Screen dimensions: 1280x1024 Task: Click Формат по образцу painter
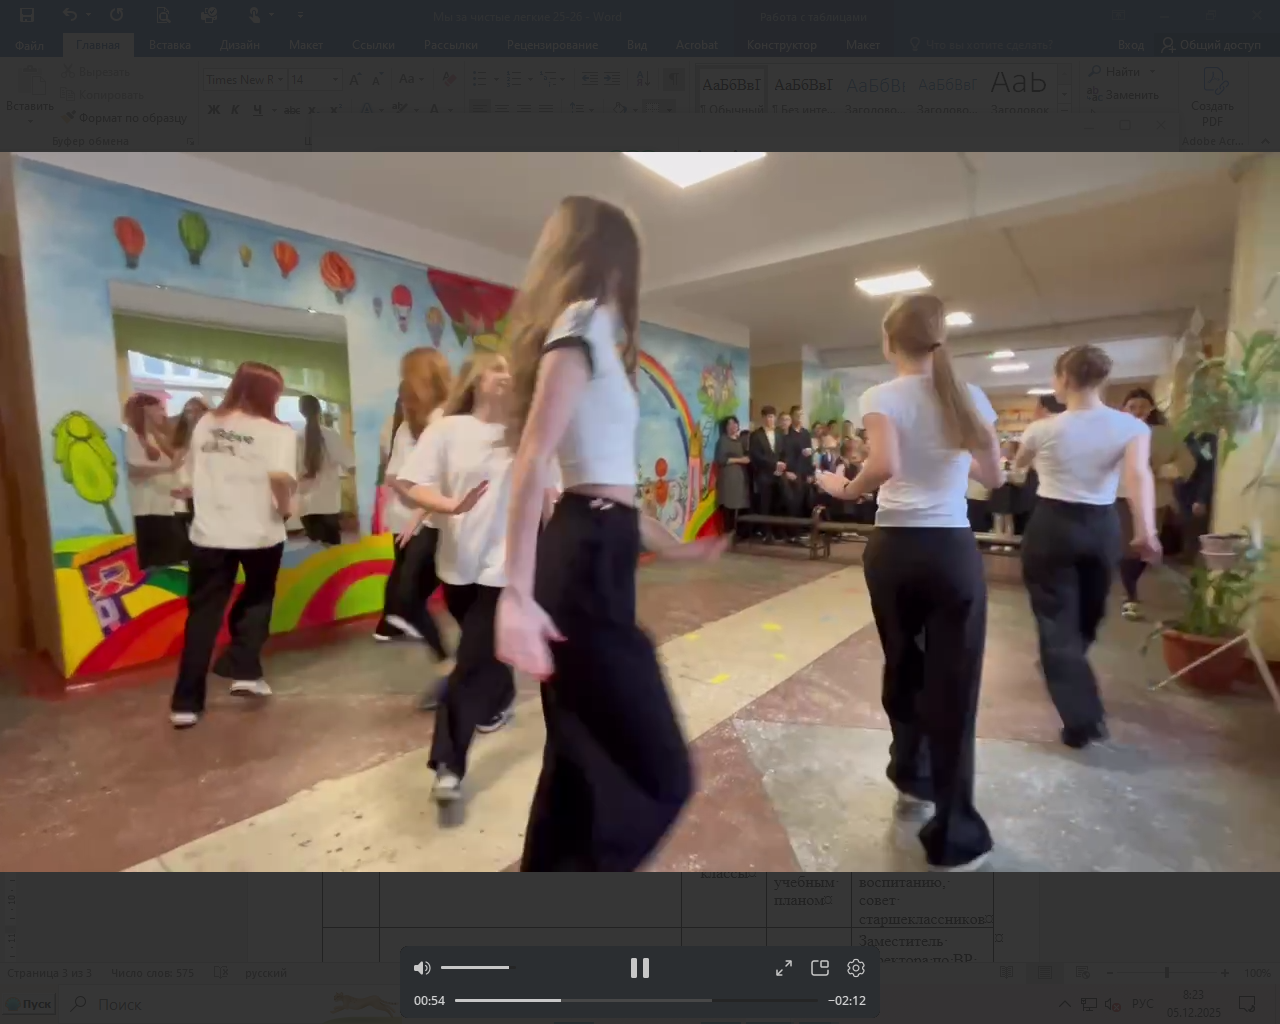click(x=125, y=117)
